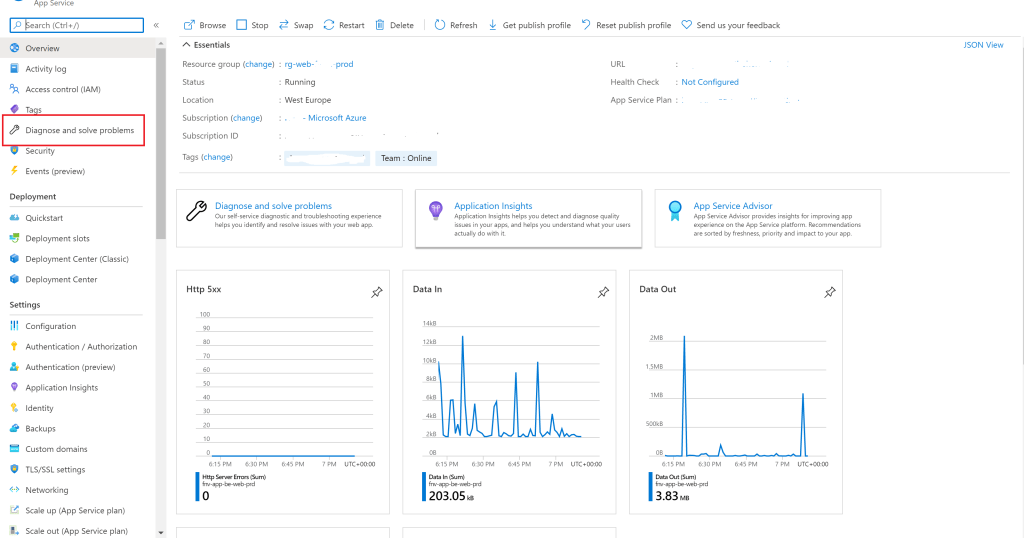
Task: Click sidebar scrollbar down arrow
Action: [x=161, y=533]
